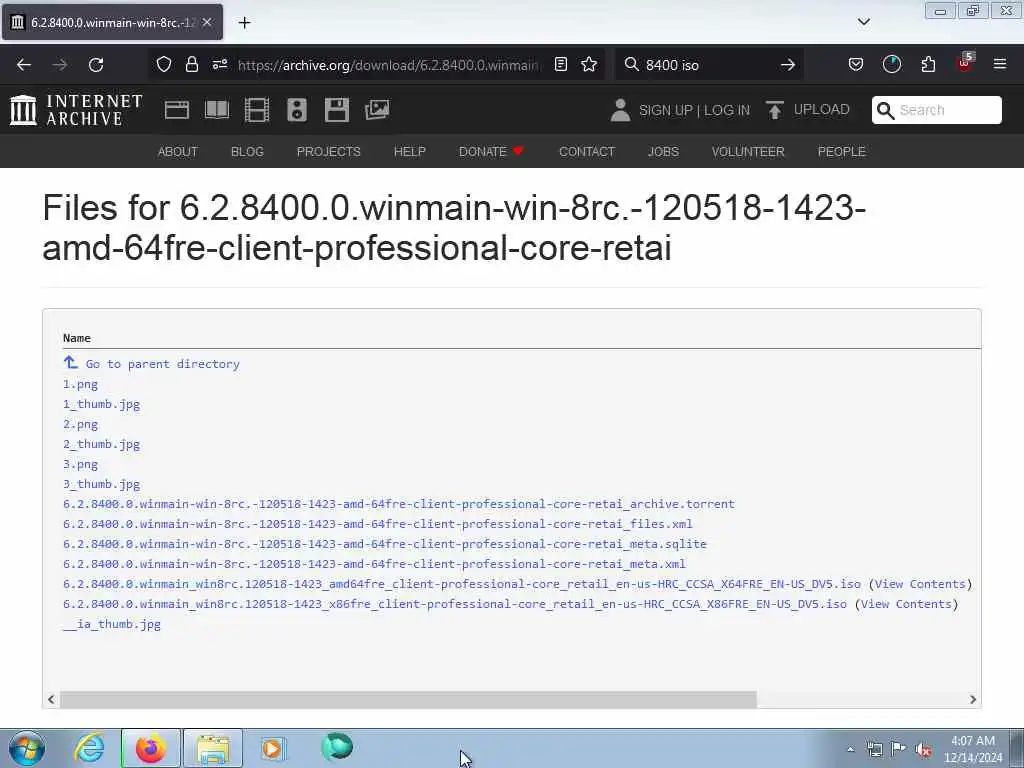This screenshot has width=1024, height=768.
Task: Open the __ia_thumb.jpg file link
Action: click(112, 624)
